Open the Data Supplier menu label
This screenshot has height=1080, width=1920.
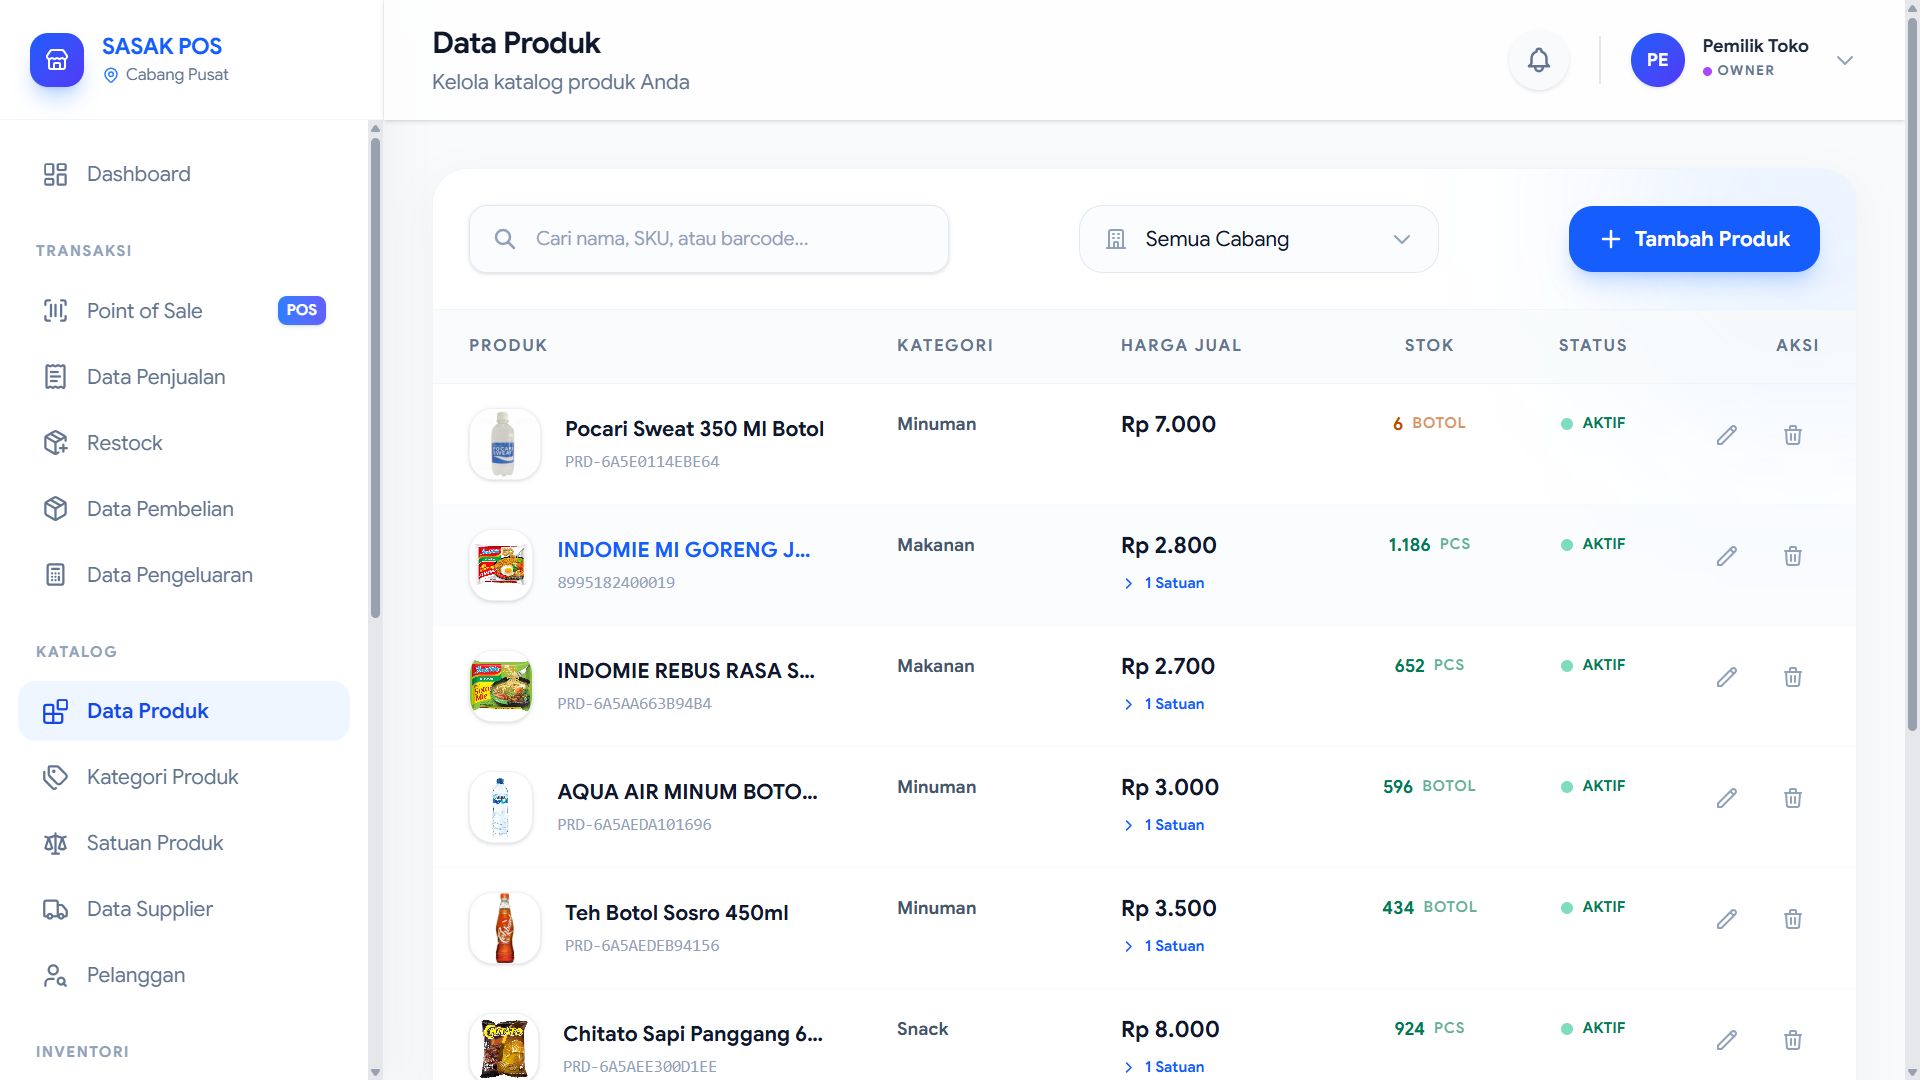150,909
